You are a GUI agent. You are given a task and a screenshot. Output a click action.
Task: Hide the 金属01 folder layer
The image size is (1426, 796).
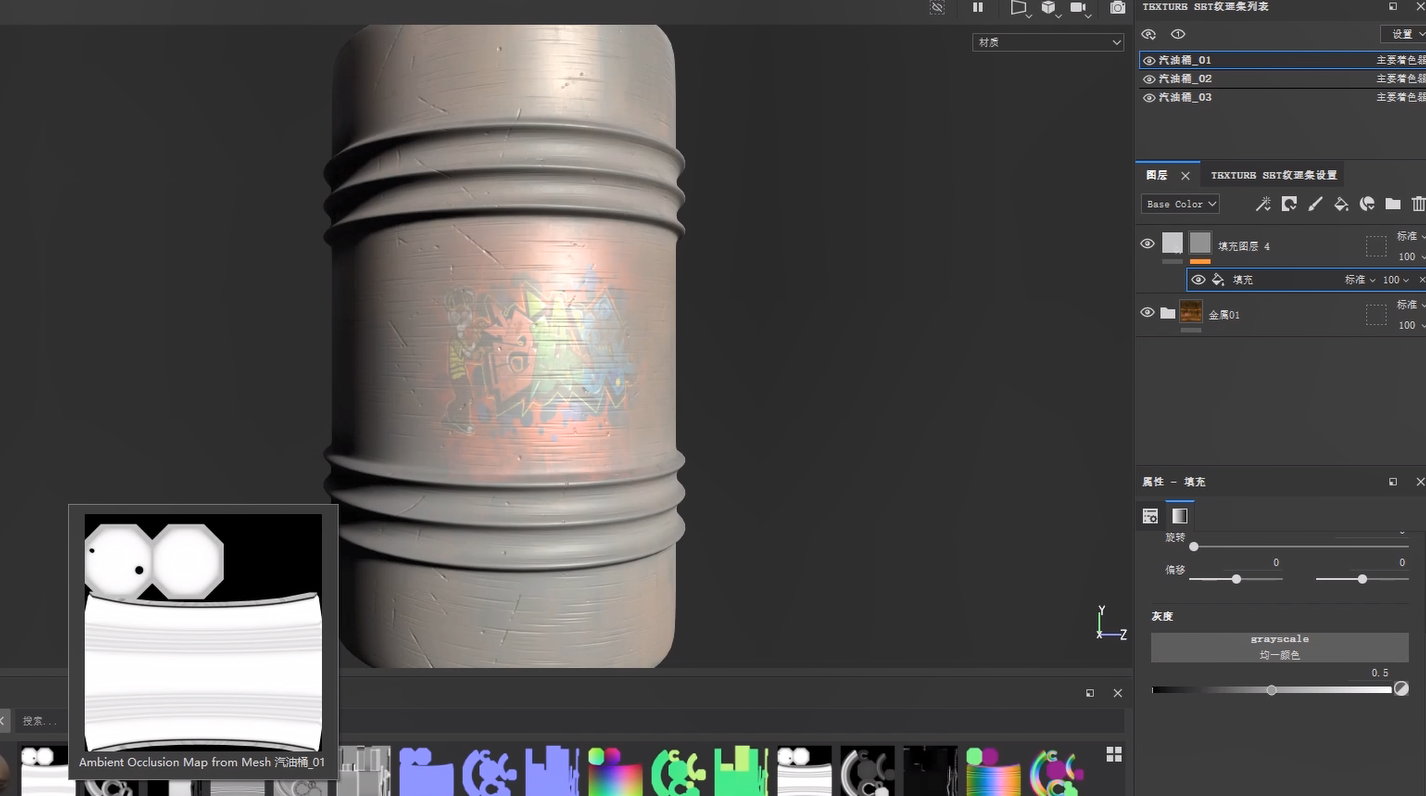click(x=1147, y=313)
